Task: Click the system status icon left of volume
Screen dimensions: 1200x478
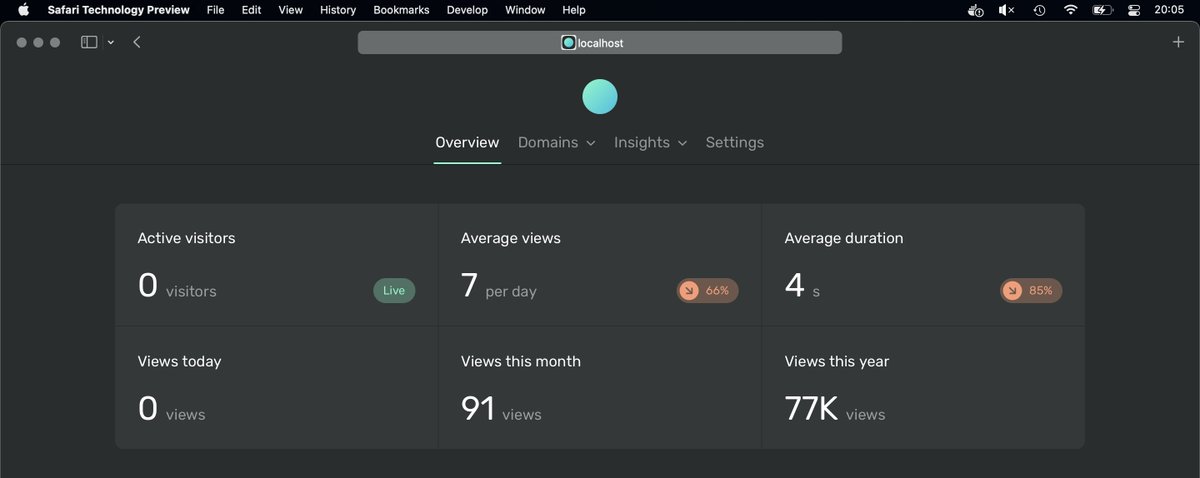Action: 976,10
